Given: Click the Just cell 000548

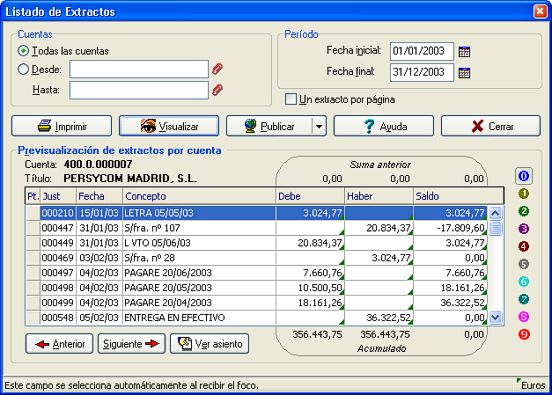Looking at the screenshot, I should point(58,318).
